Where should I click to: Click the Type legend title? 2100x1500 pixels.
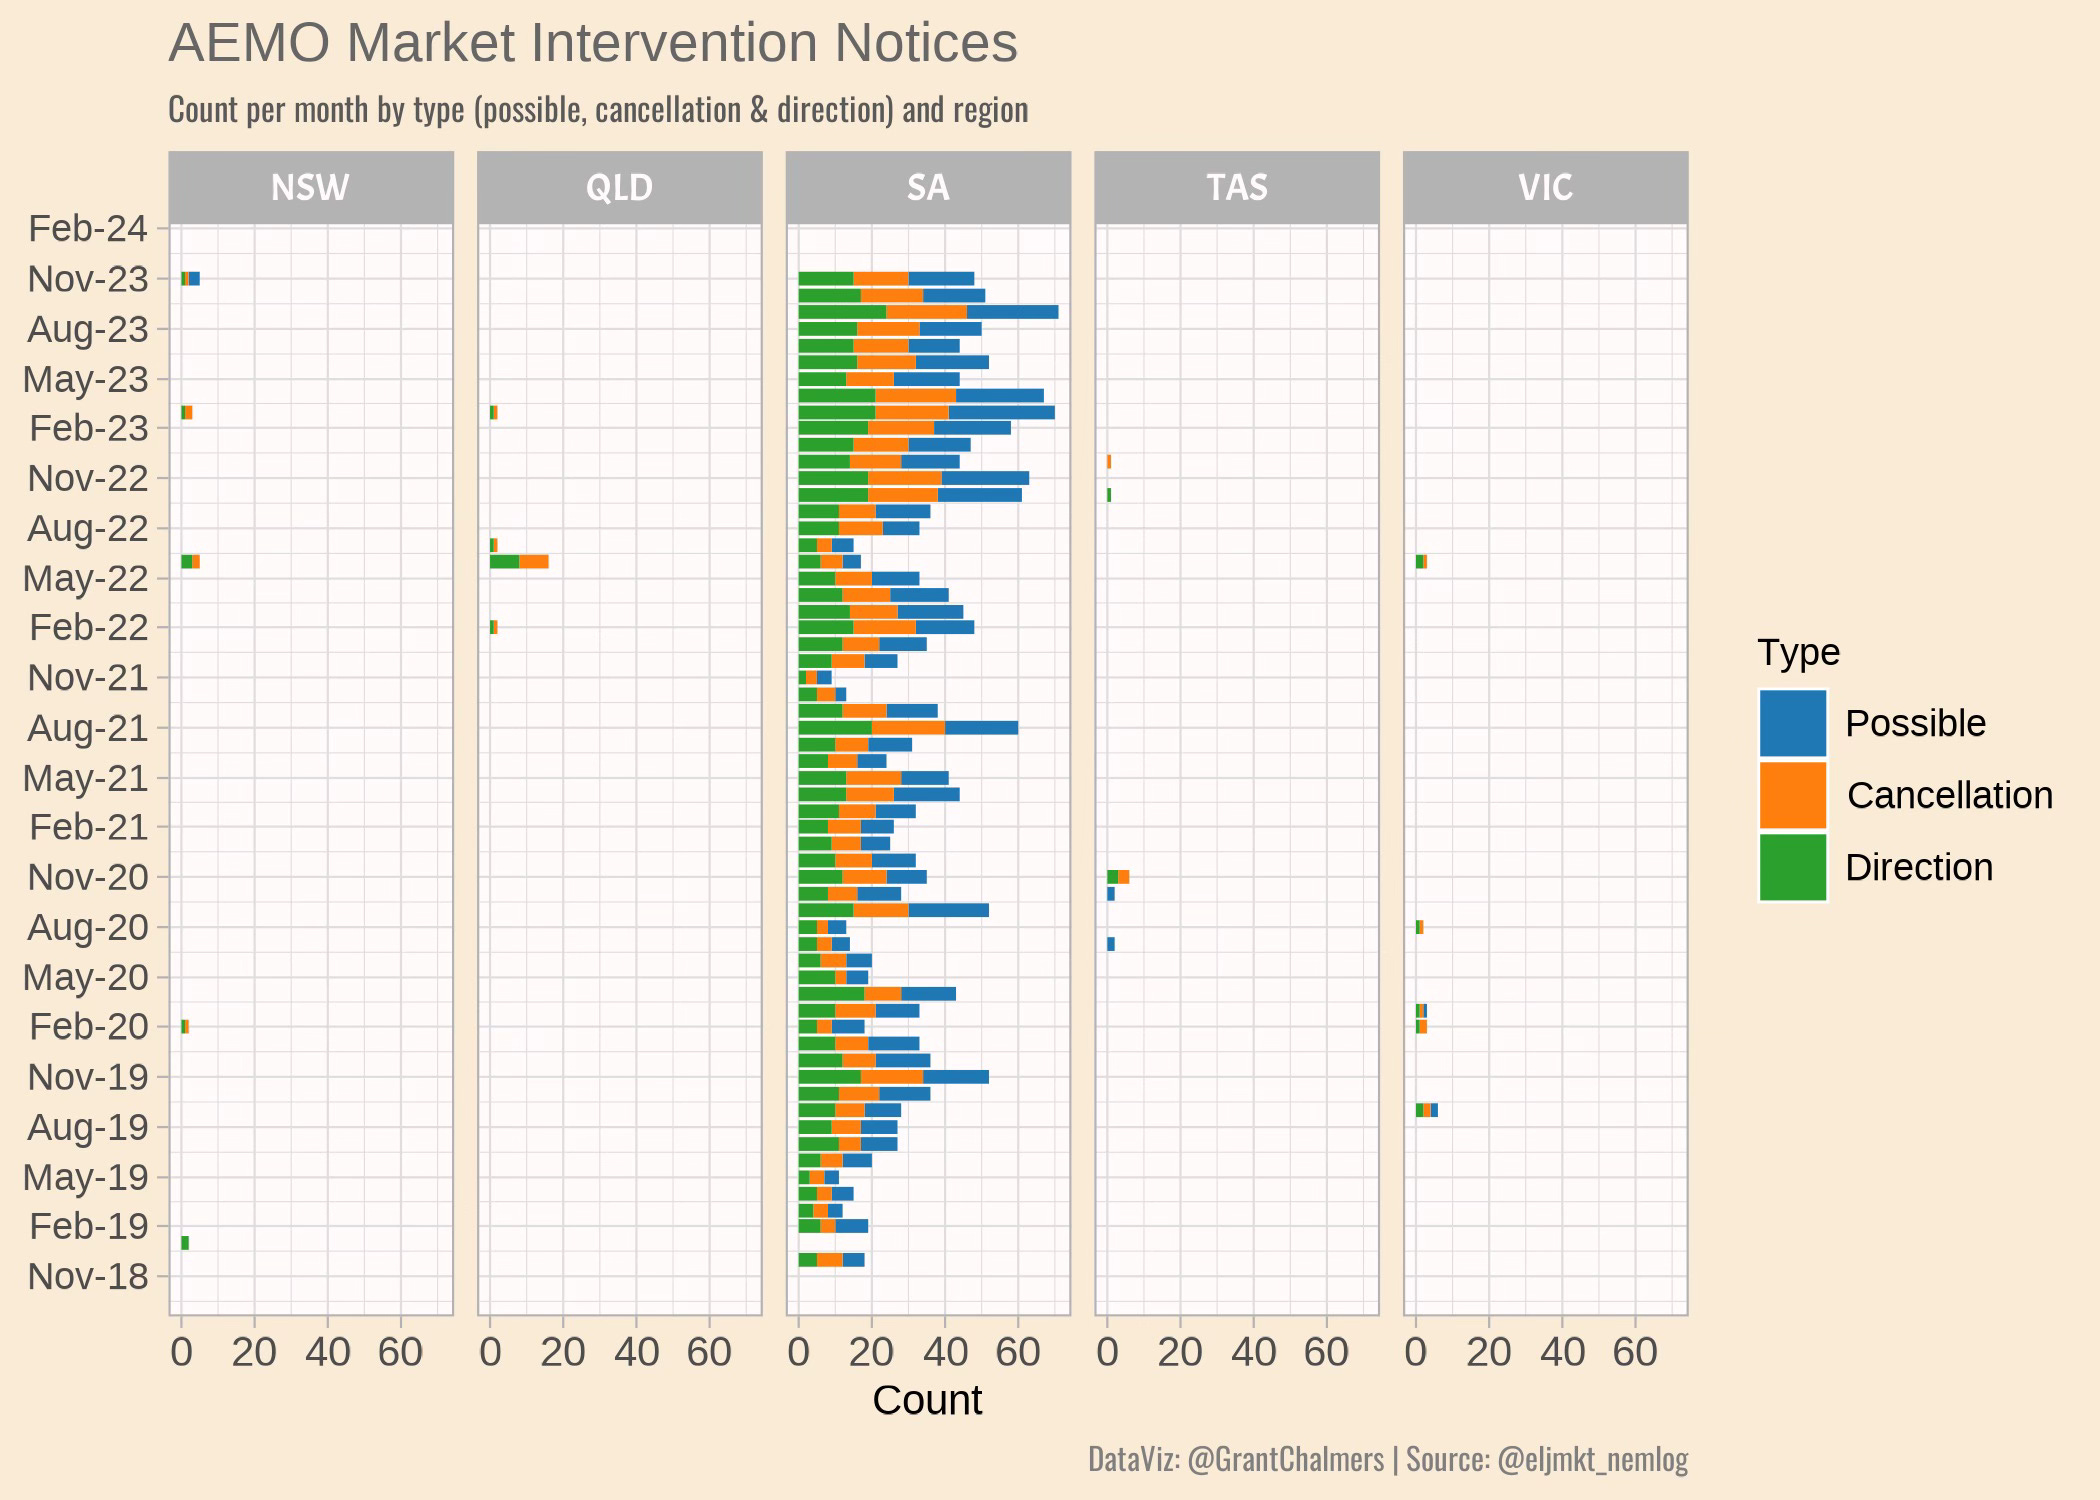[1798, 652]
